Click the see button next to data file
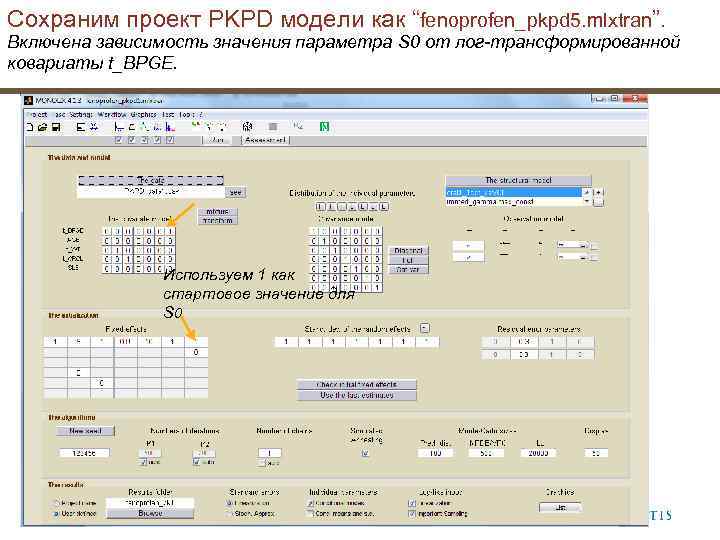Viewport: 720px width, 540px height. click(x=236, y=192)
